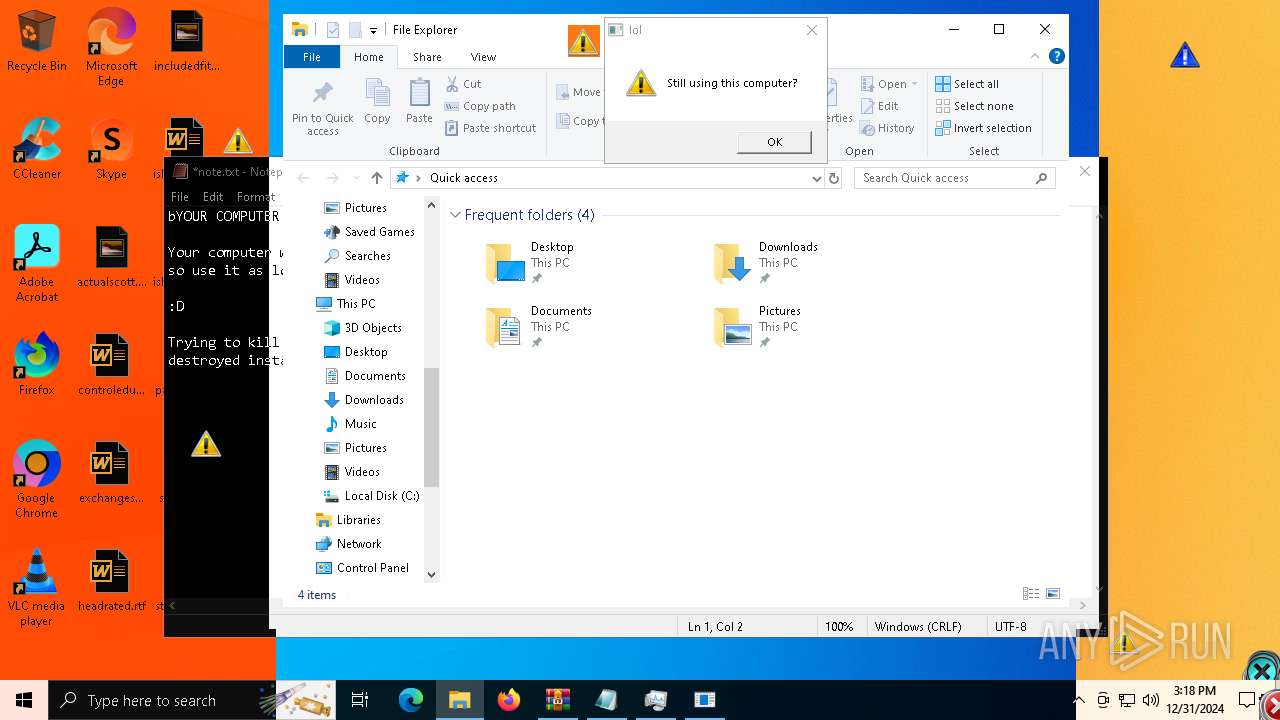
Task: Click History in the Open group
Action: [x=887, y=128]
